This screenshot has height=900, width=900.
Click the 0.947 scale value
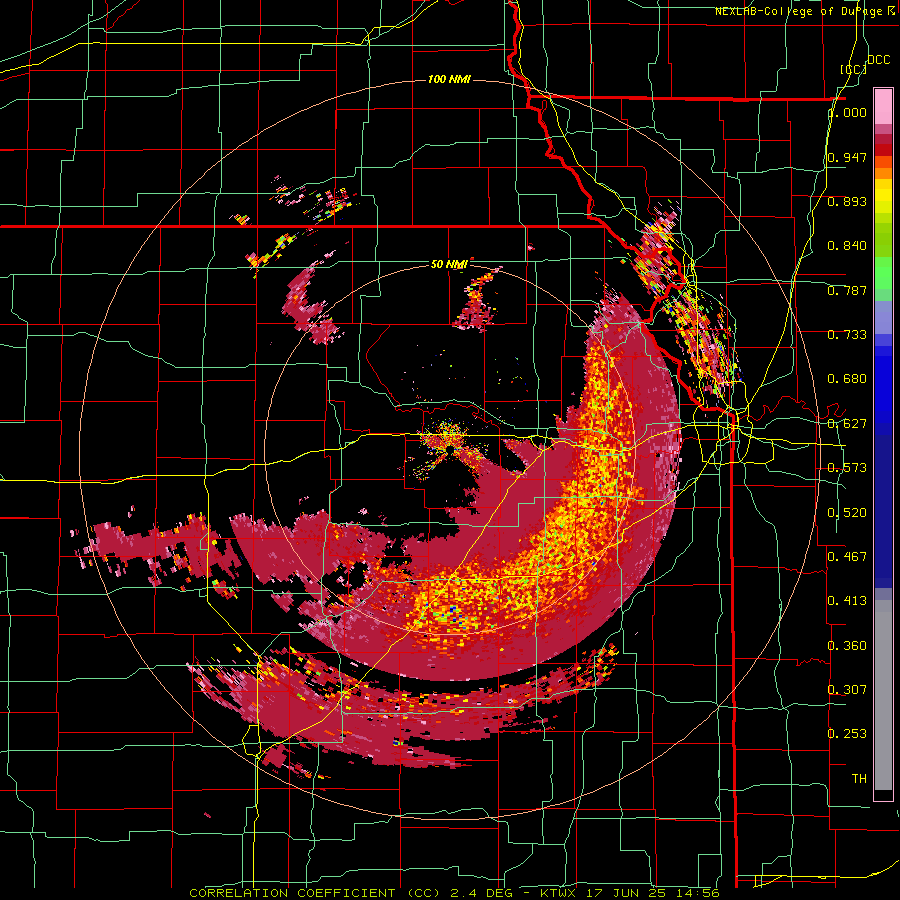pyautogui.click(x=847, y=157)
